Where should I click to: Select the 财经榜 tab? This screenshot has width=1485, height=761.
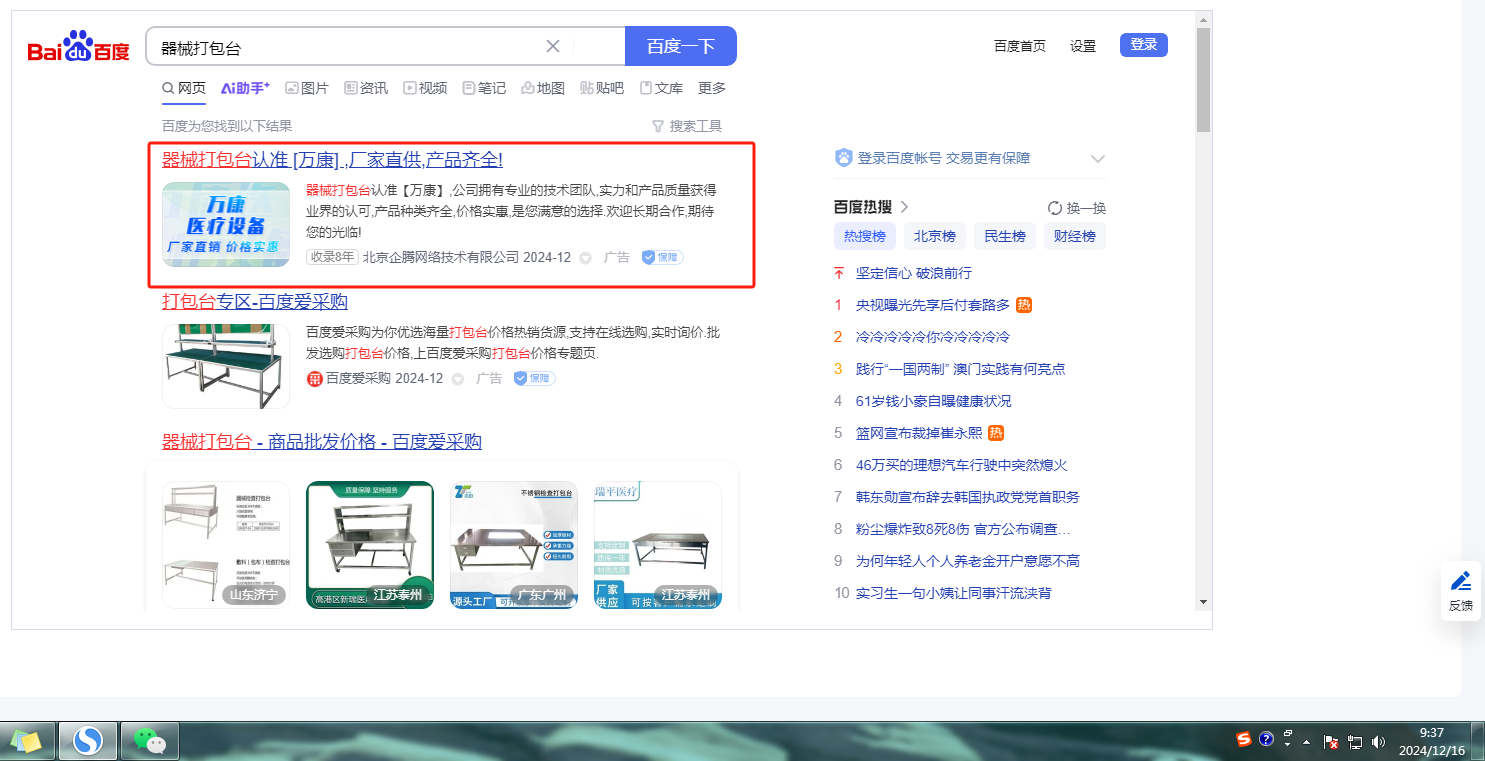pos(1075,236)
